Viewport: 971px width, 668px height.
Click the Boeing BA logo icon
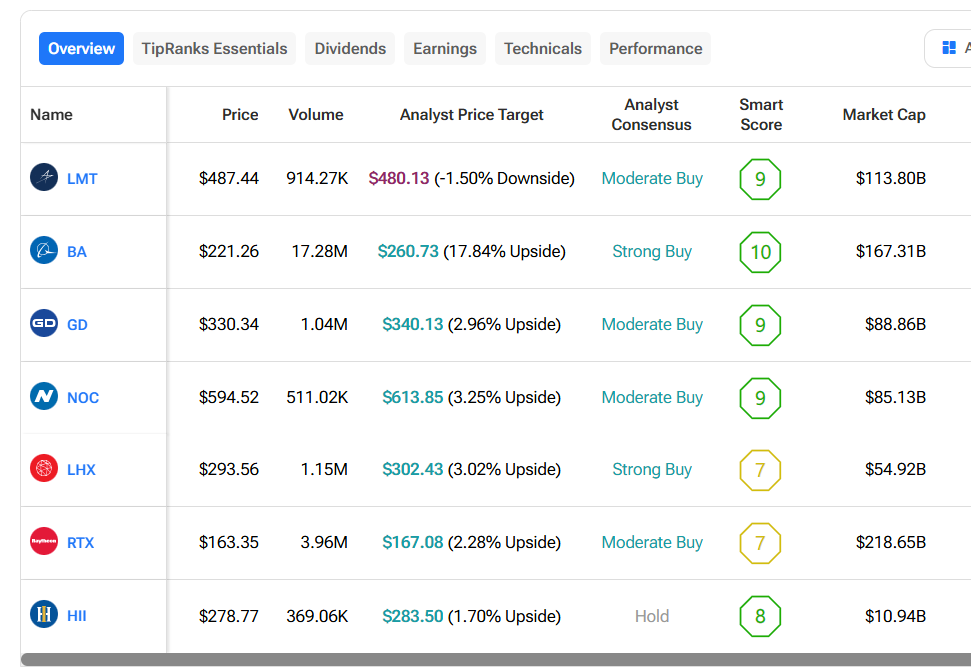pos(44,251)
